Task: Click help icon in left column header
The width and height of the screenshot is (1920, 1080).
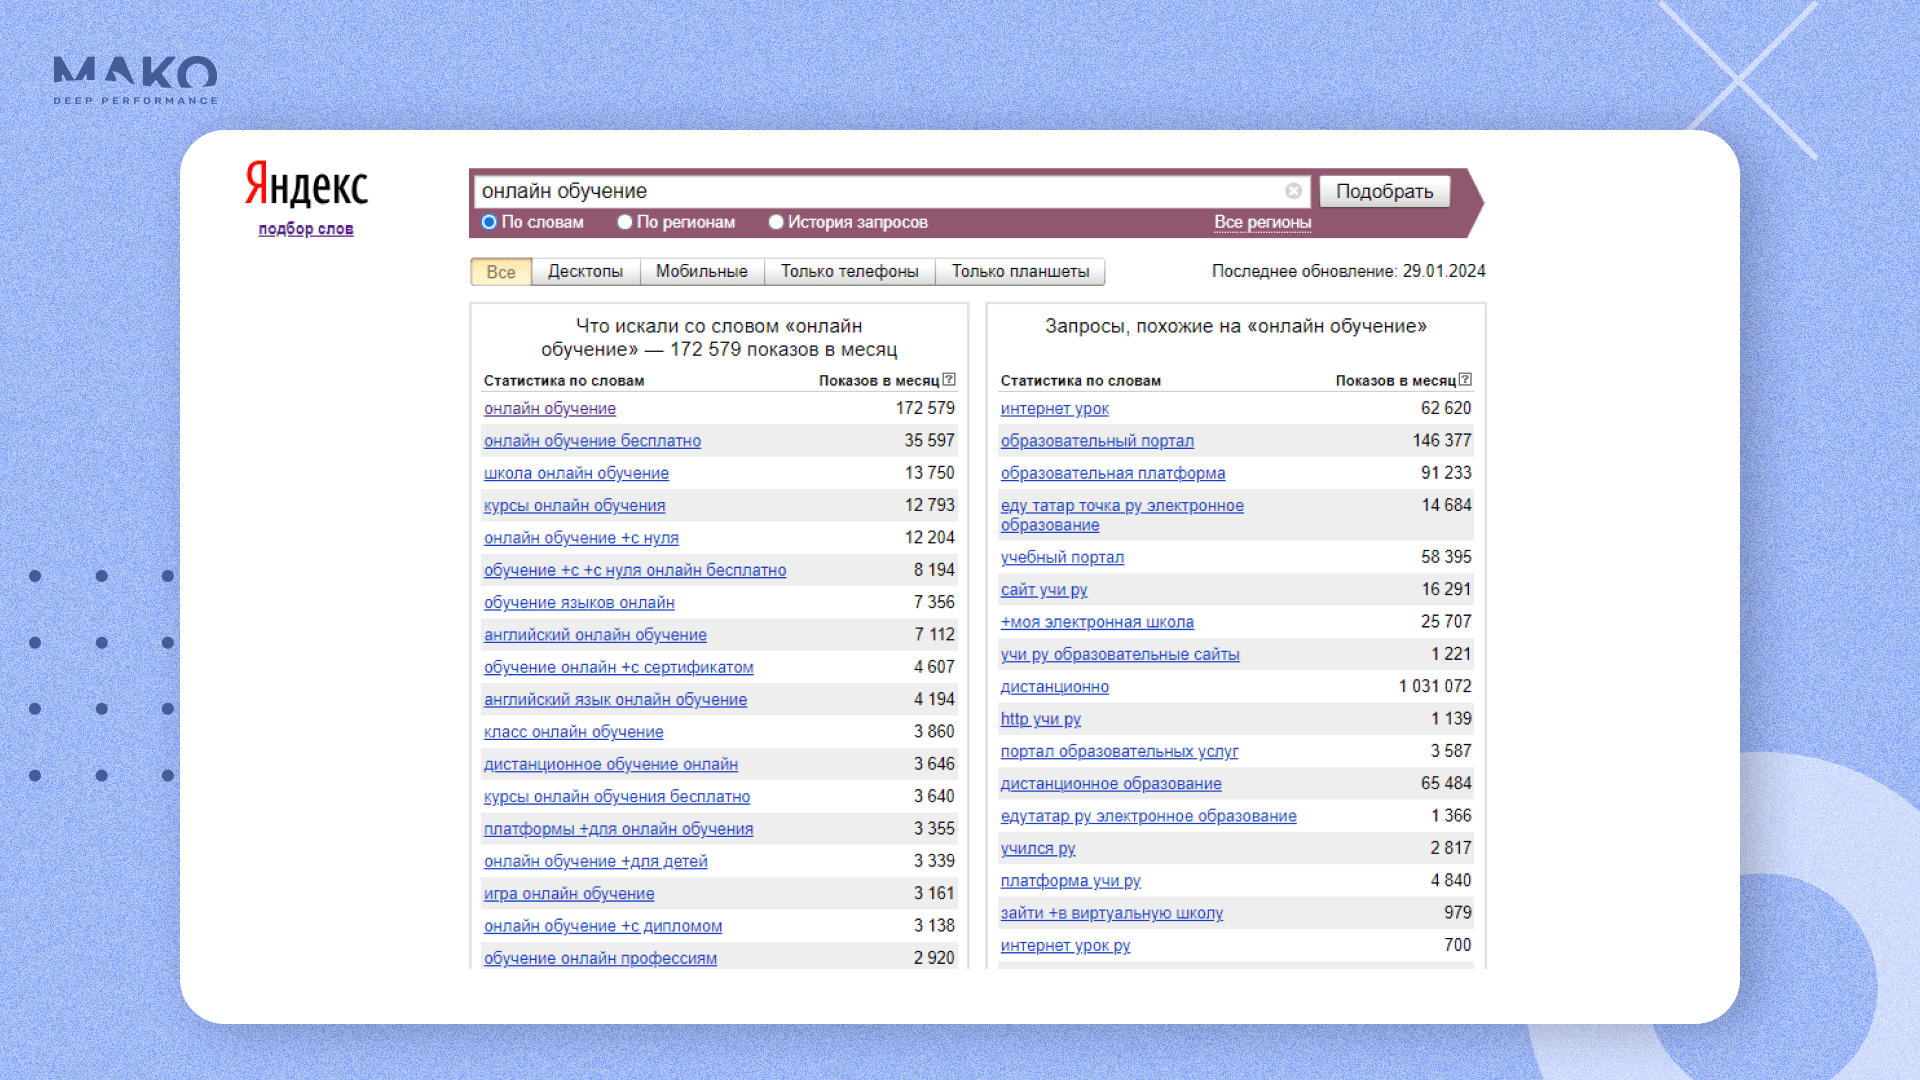Action: tap(949, 380)
